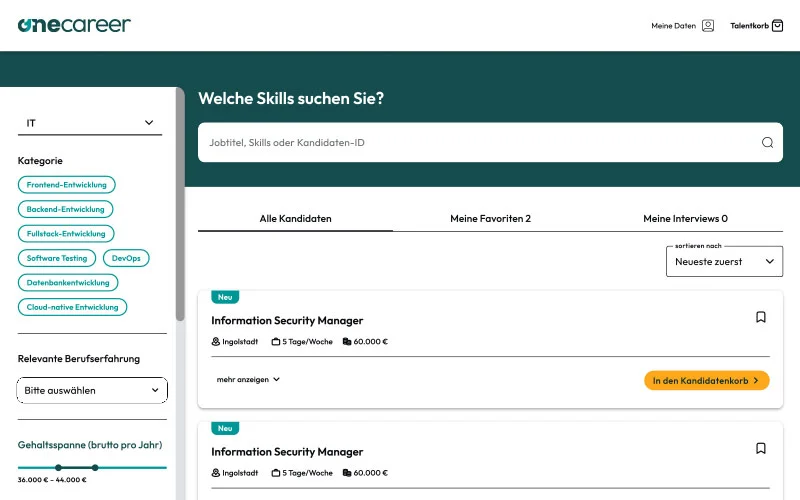Click the location icon beside Ingolstadt in first card

coord(215,341)
